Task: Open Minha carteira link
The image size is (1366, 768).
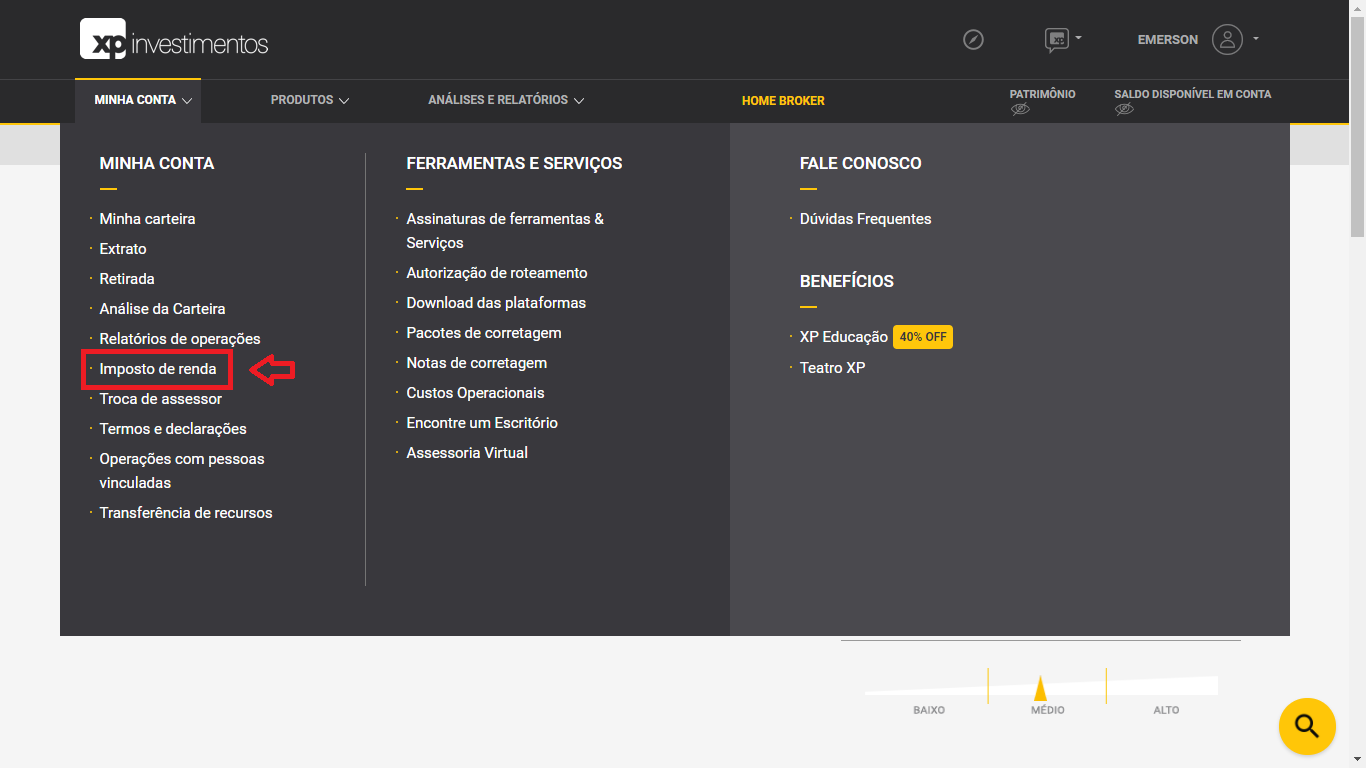Action: tap(147, 219)
